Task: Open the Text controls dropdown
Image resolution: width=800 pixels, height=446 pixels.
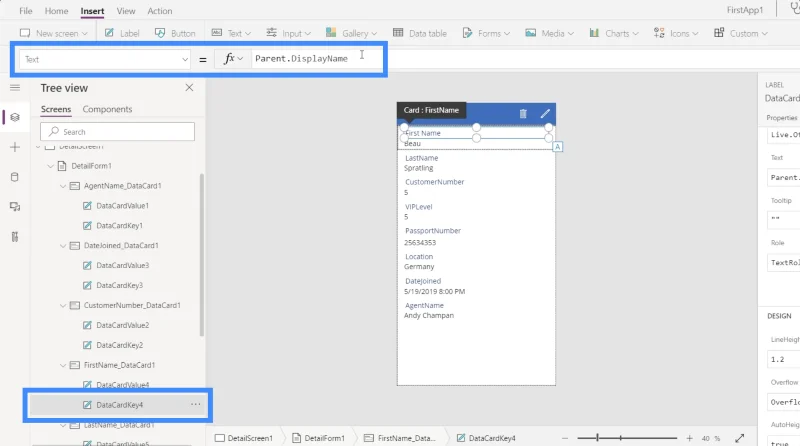Action: (x=231, y=33)
